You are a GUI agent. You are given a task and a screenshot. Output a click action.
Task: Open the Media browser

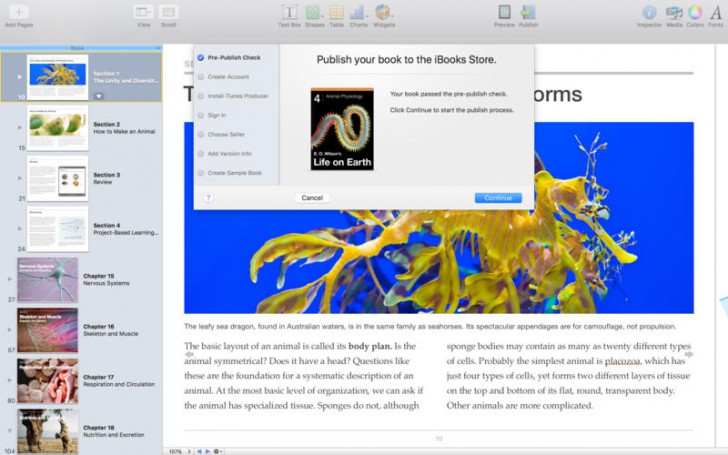(674, 13)
